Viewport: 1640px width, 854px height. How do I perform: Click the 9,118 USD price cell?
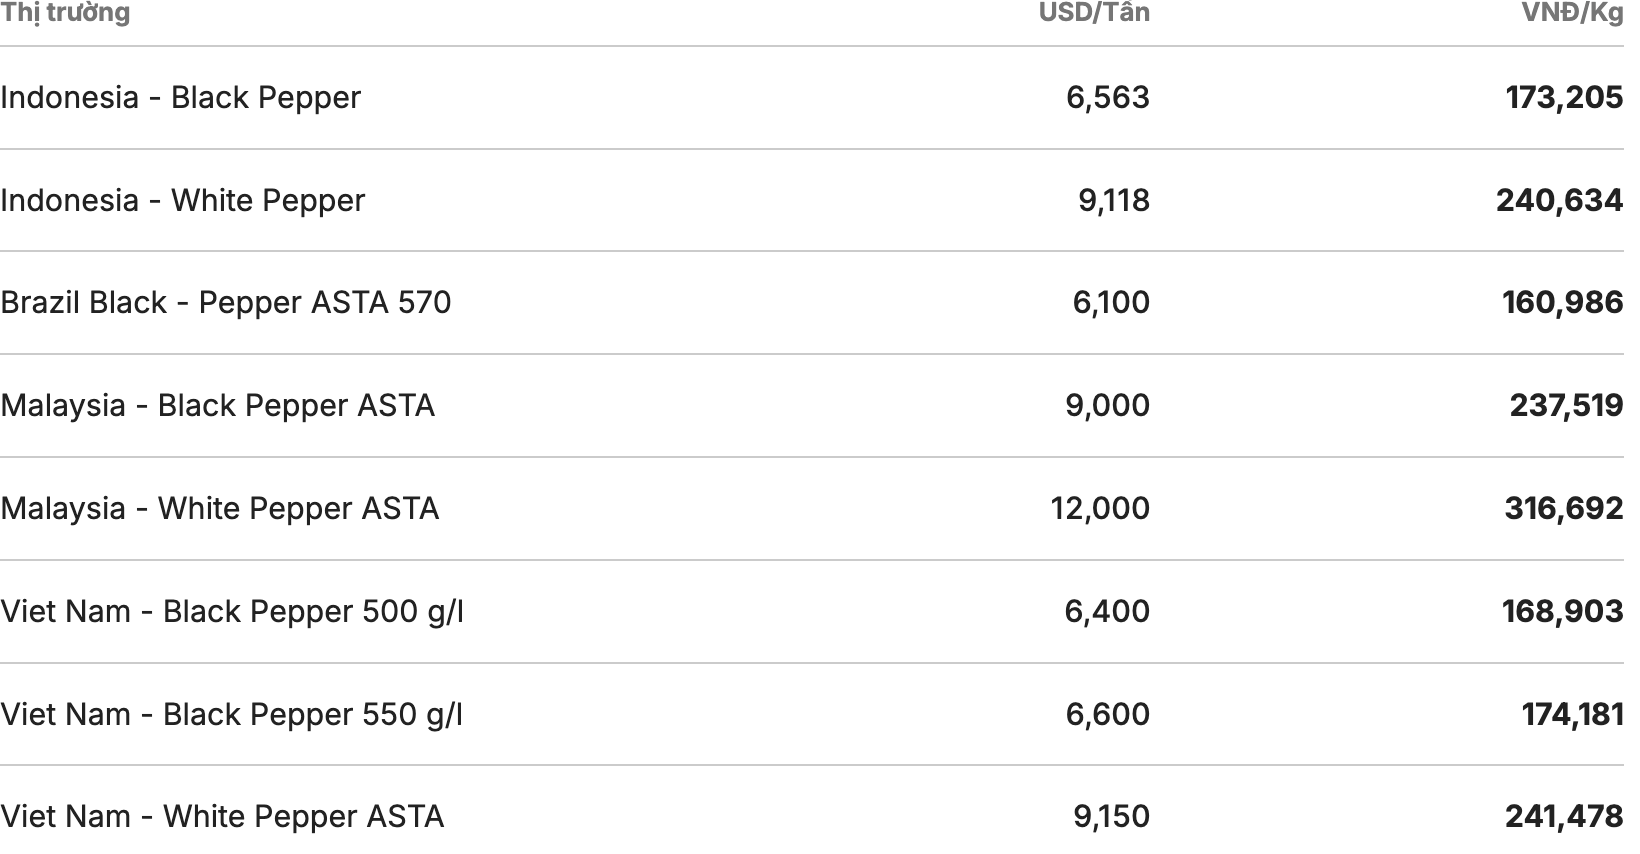(x=1114, y=201)
